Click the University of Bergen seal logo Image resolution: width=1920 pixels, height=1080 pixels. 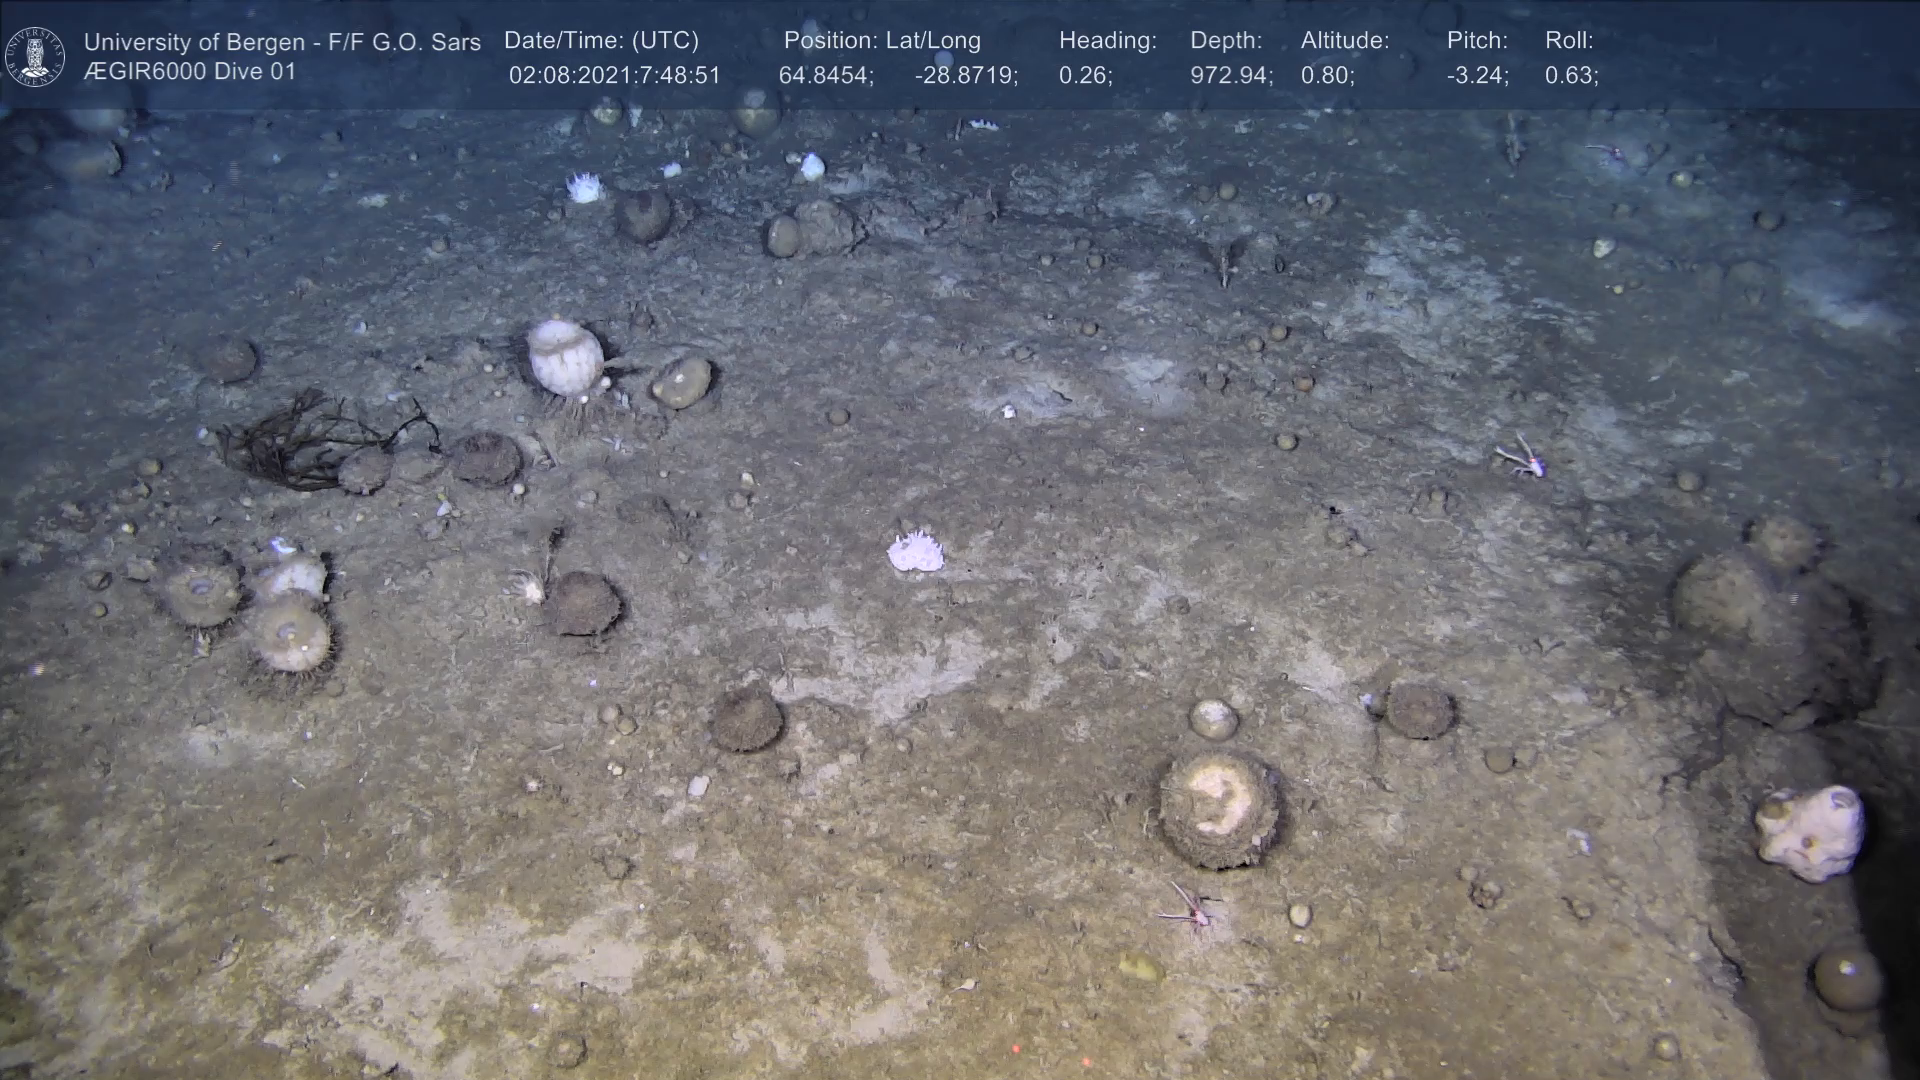click(x=35, y=57)
